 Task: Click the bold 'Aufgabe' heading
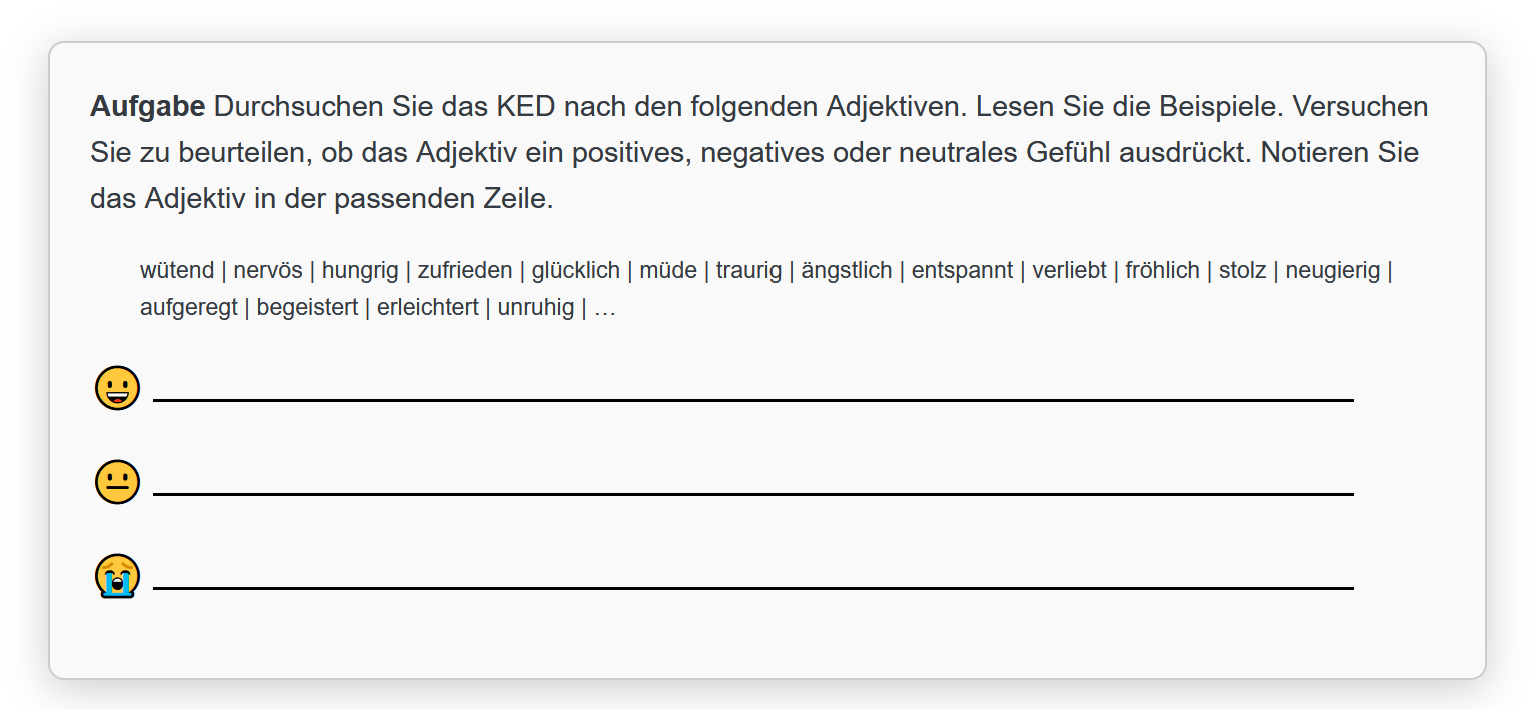click(148, 106)
